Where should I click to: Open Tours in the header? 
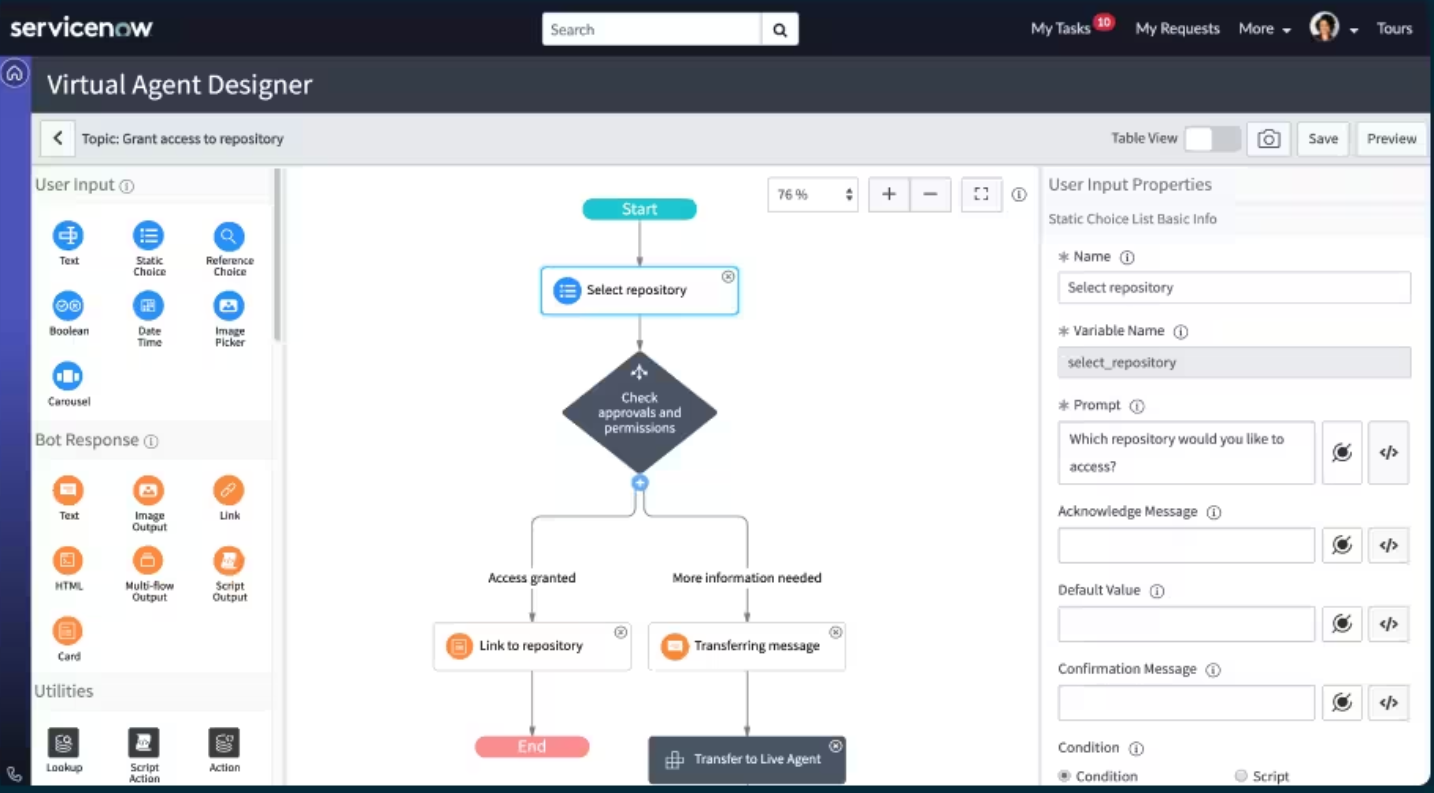1394,29
